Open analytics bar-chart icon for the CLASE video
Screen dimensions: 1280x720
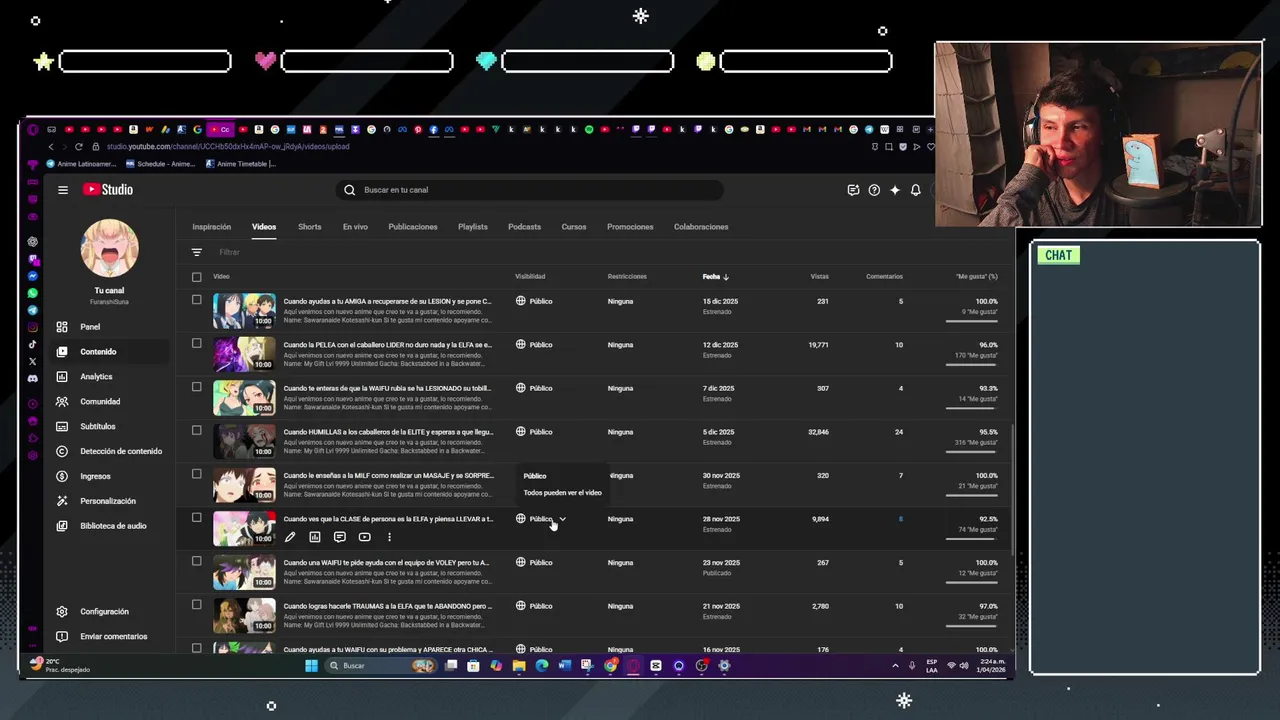pyautogui.click(x=315, y=537)
